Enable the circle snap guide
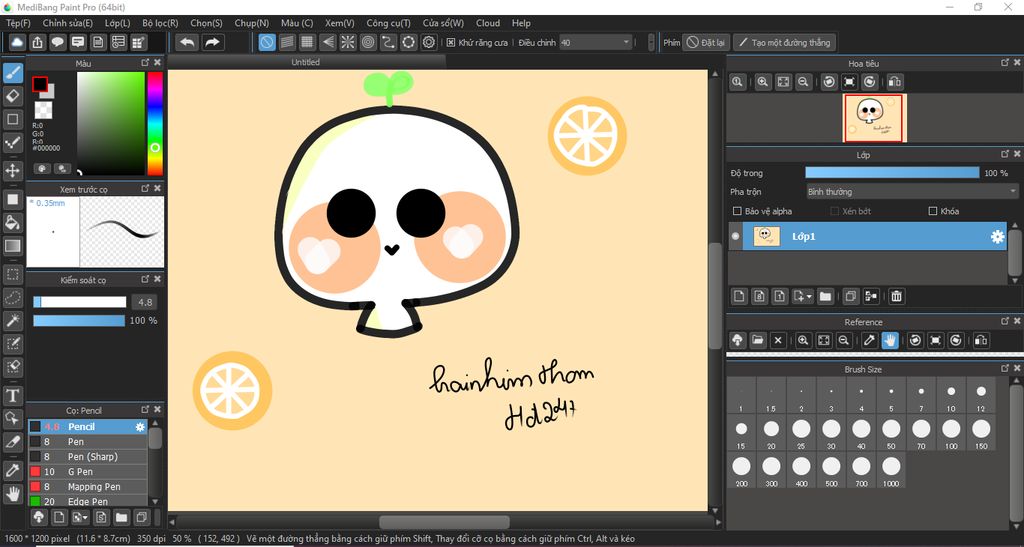This screenshot has height=547, width=1024. coord(368,42)
